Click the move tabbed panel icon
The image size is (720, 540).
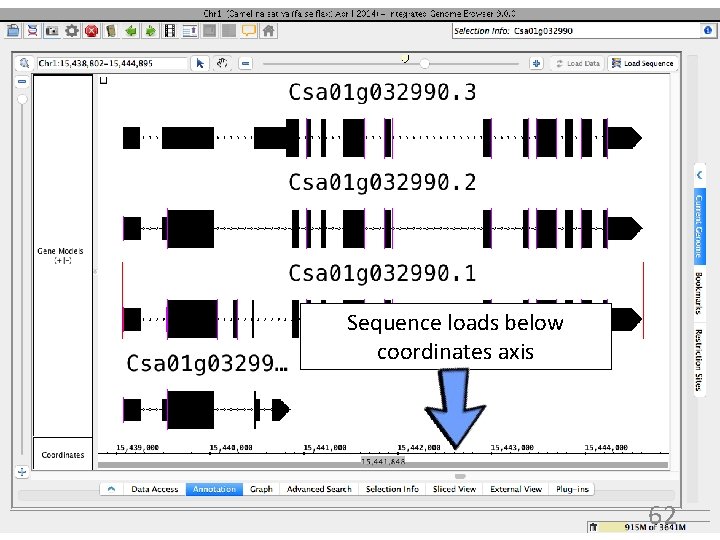[190, 31]
